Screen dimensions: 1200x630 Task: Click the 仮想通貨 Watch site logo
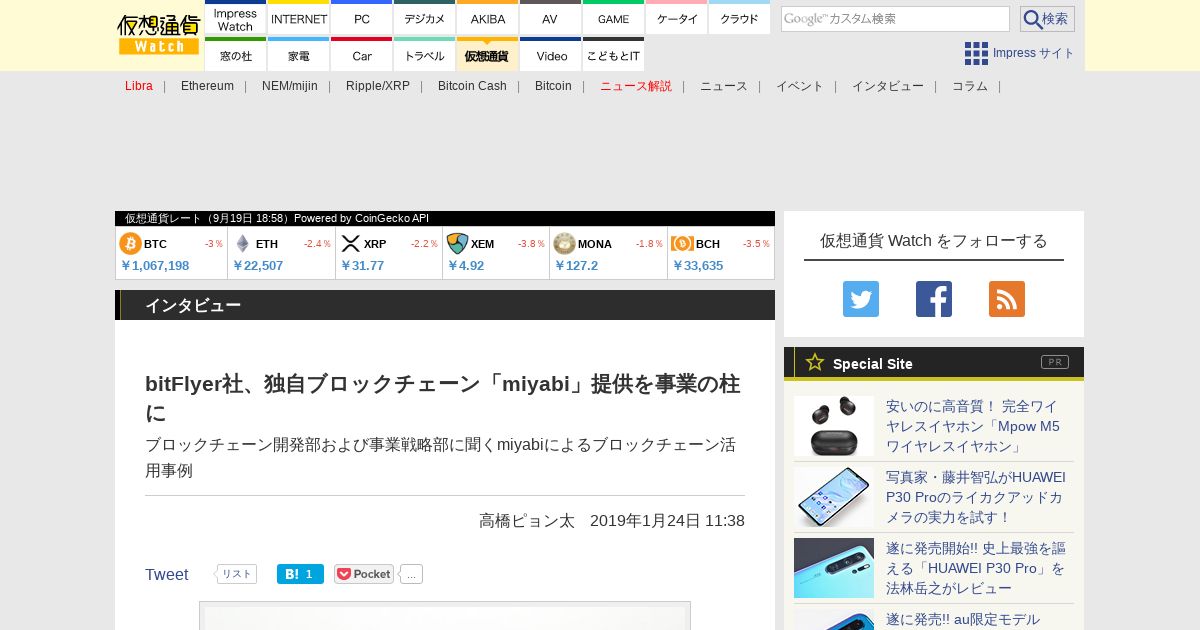coord(159,35)
